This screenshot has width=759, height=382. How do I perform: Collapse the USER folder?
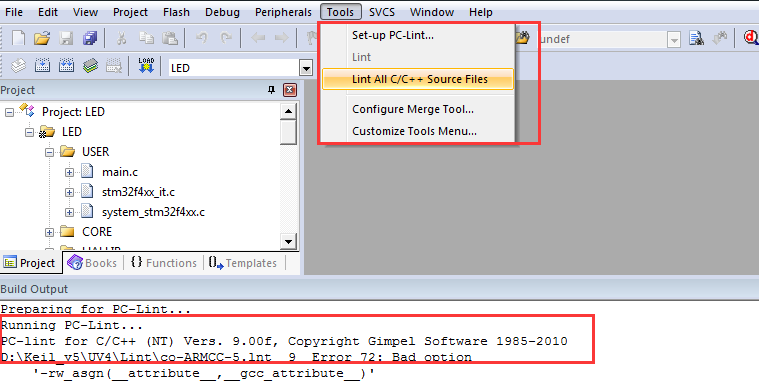(x=49, y=152)
